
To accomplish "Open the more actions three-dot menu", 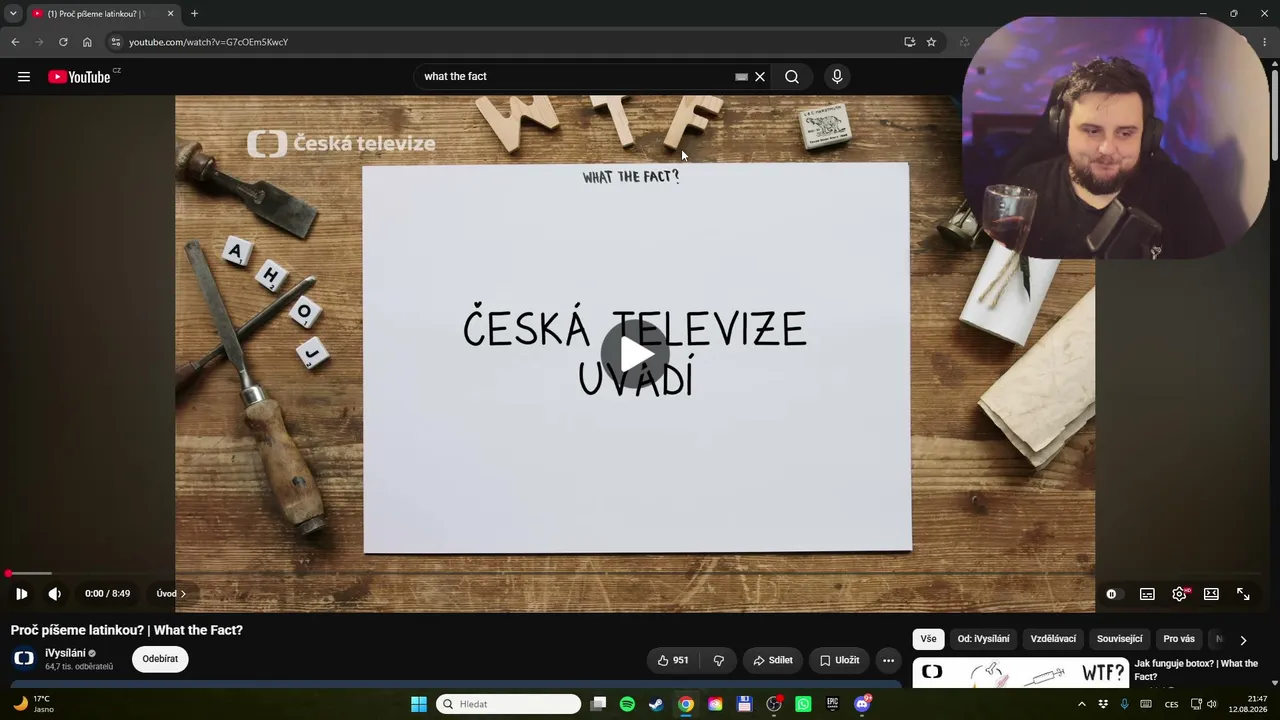I will point(888,660).
